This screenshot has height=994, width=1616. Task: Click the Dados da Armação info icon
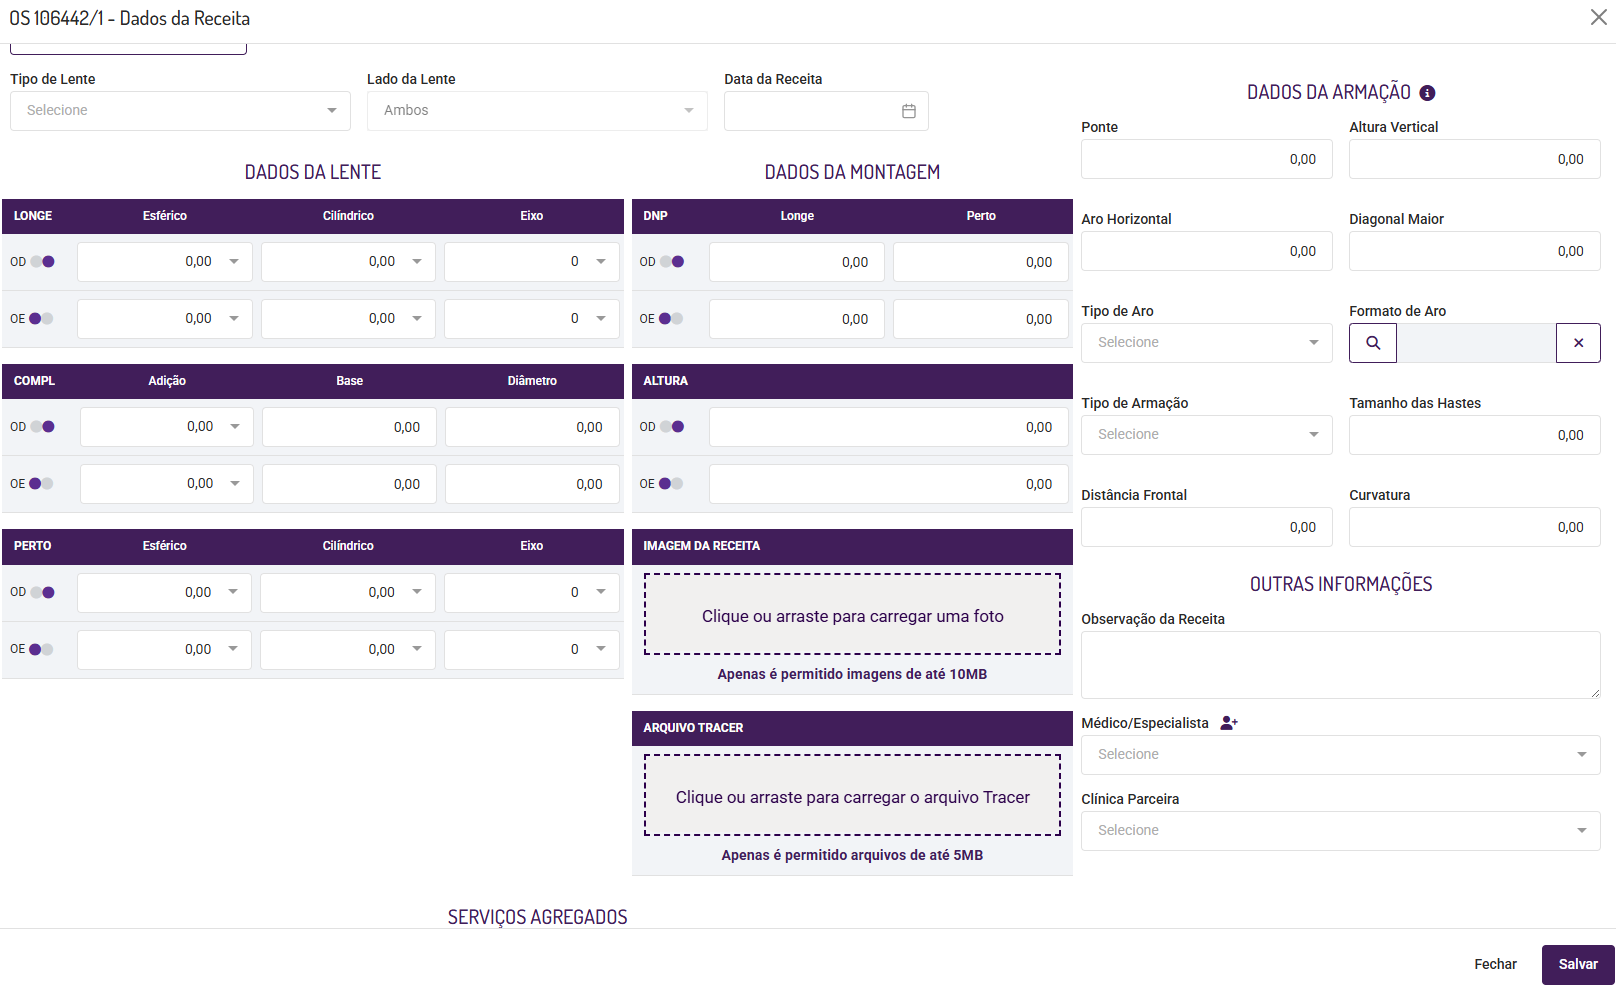click(1427, 93)
